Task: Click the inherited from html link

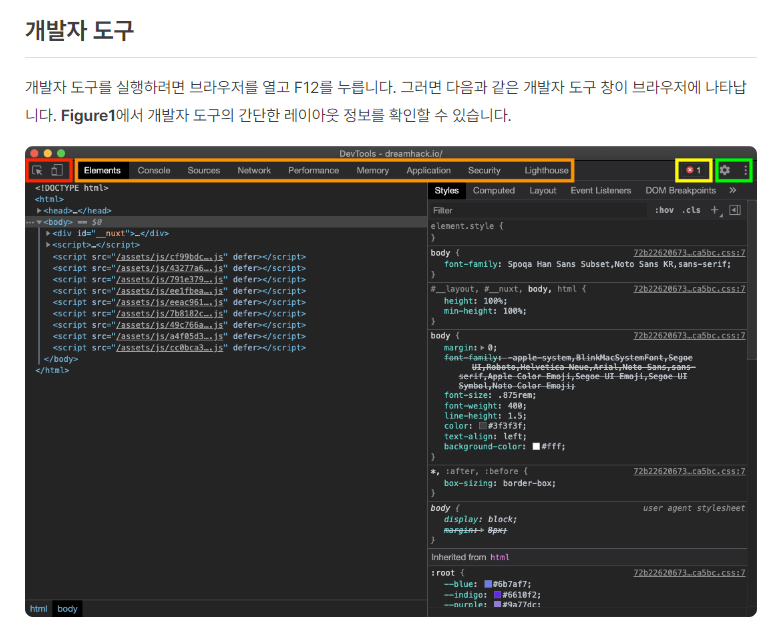Action: [500, 557]
